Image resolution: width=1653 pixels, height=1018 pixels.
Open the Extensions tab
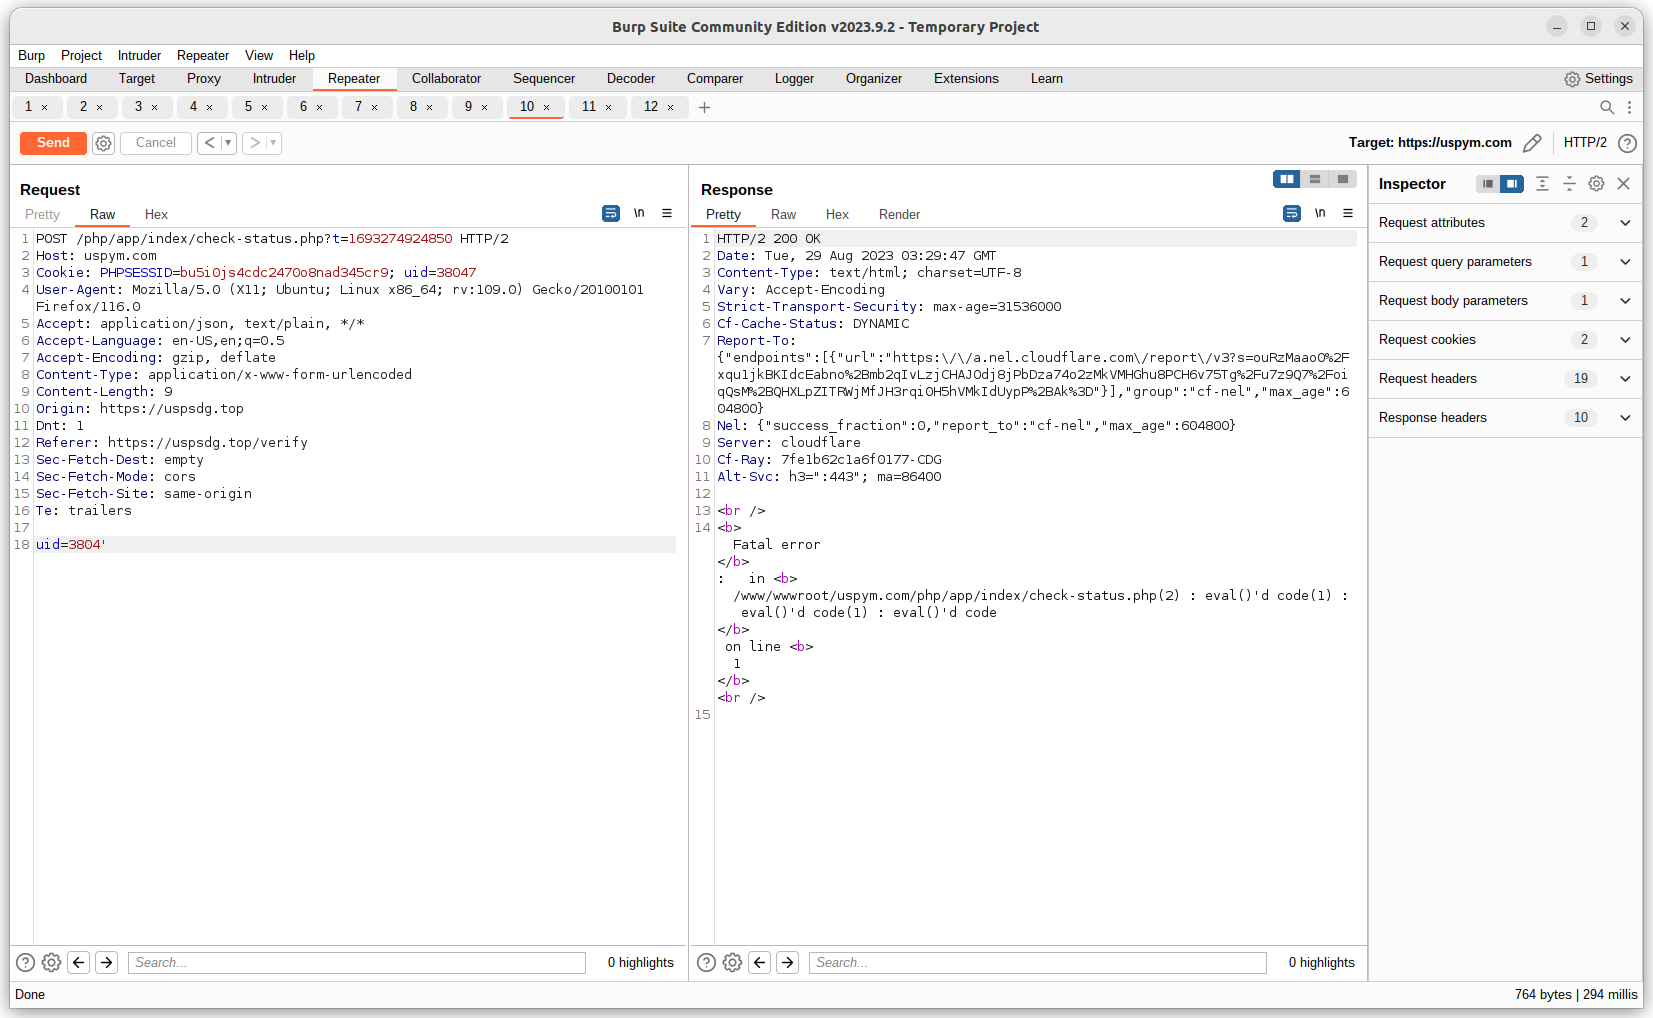(x=966, y=79)
